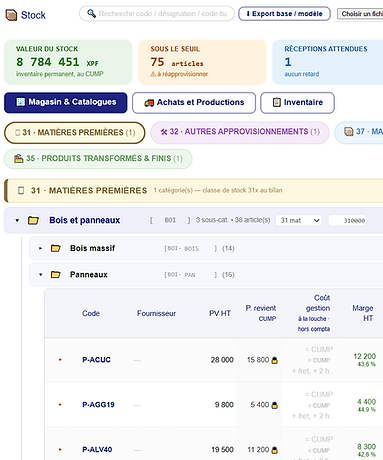Sort by the Code column header
The image size is (383, 460).
pyautogui.click(x=91, y=313)
